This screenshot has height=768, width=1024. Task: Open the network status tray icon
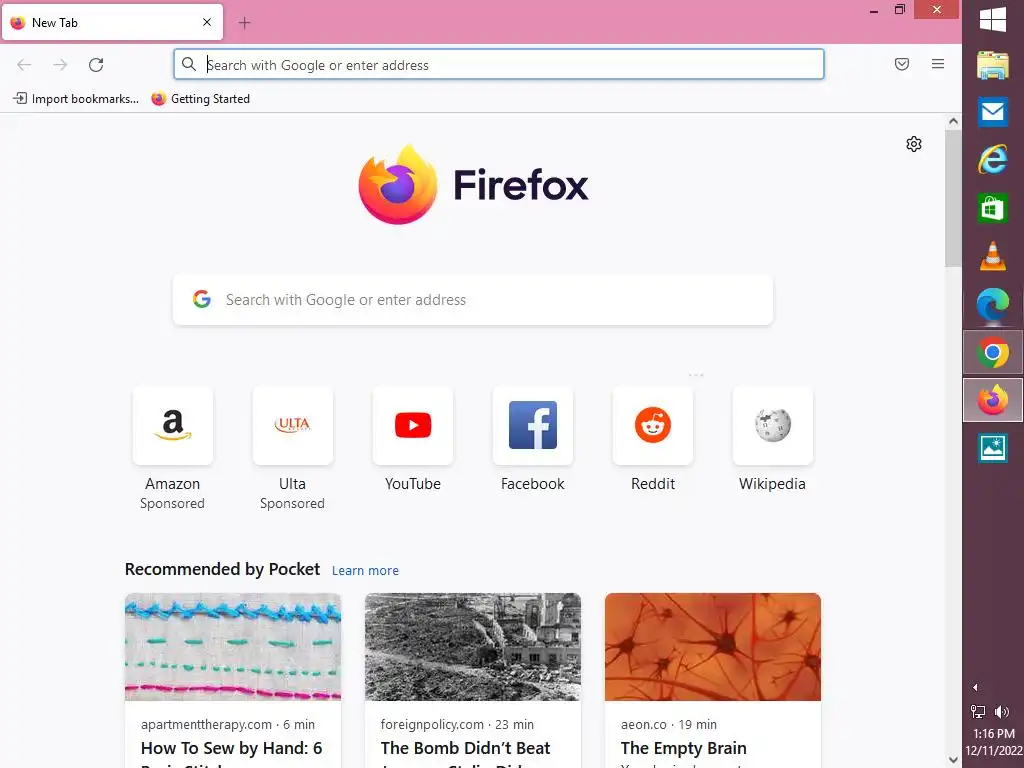[978, 712]
